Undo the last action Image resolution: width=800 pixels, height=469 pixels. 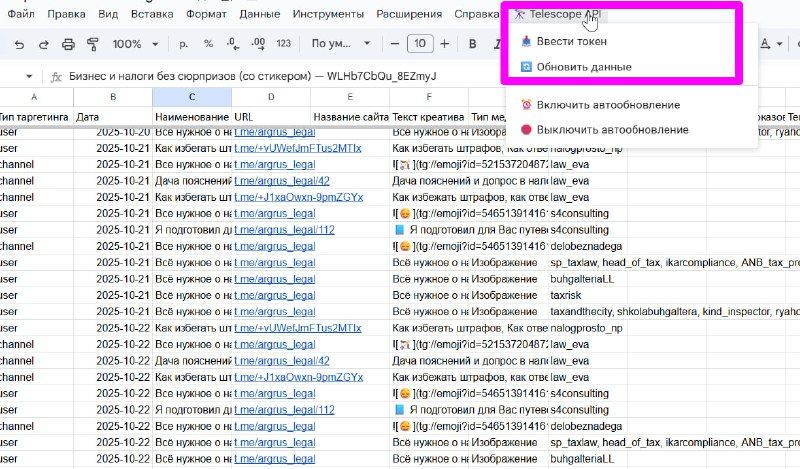19,44
